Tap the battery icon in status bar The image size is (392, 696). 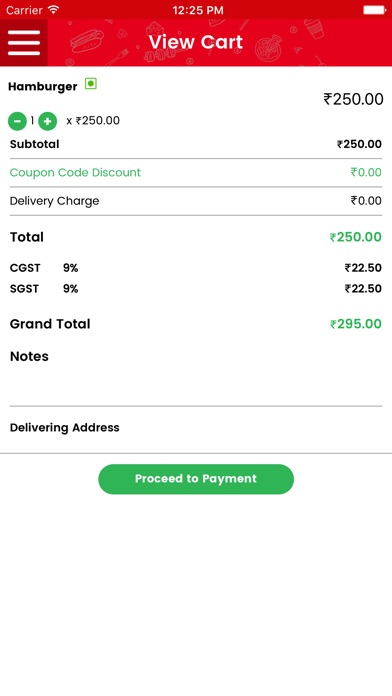[x=375, y=9]
